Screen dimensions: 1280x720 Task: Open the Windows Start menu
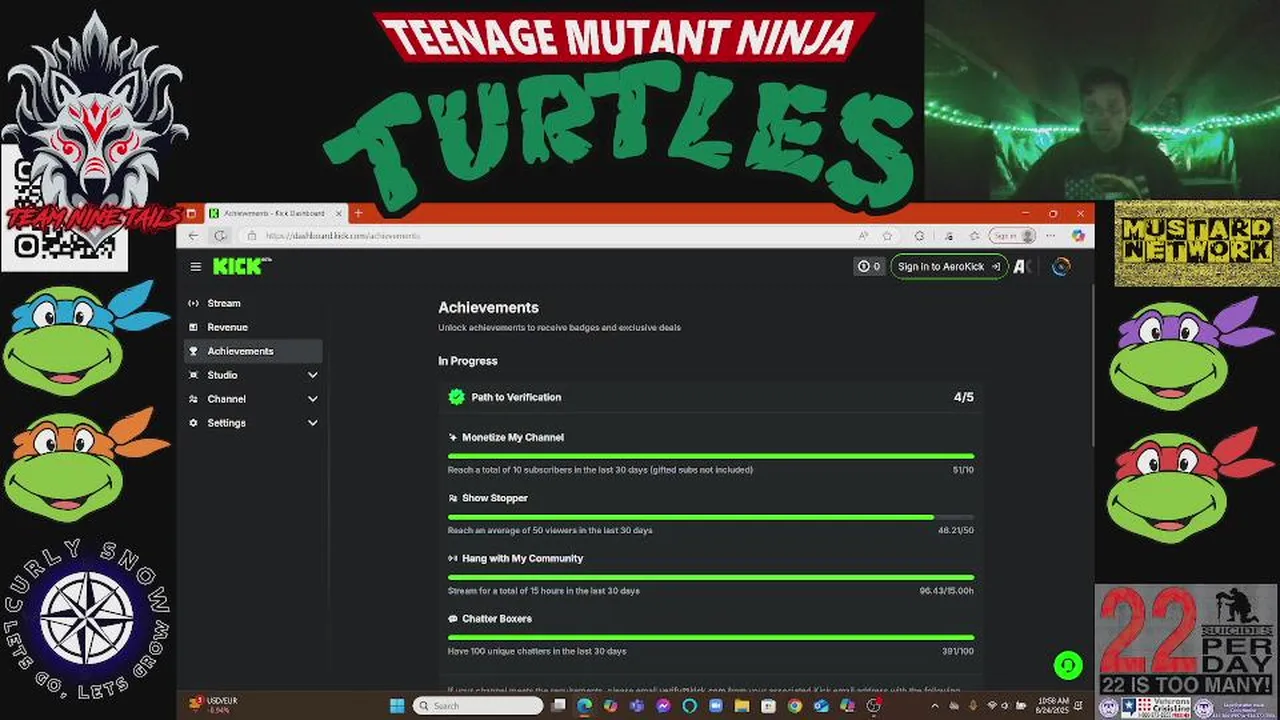pyautogui.click(x=397, y=705)
